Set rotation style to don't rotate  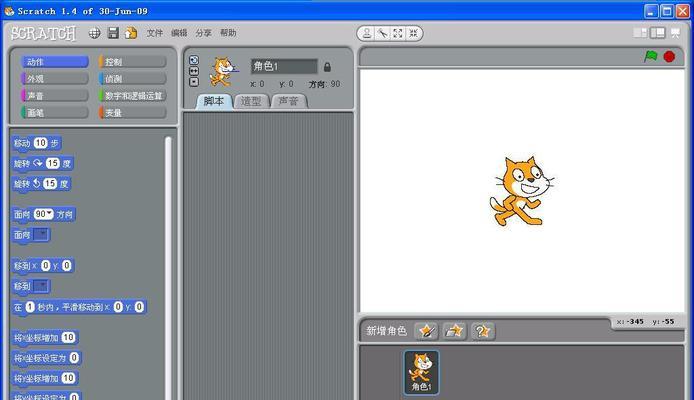(194, 82)
